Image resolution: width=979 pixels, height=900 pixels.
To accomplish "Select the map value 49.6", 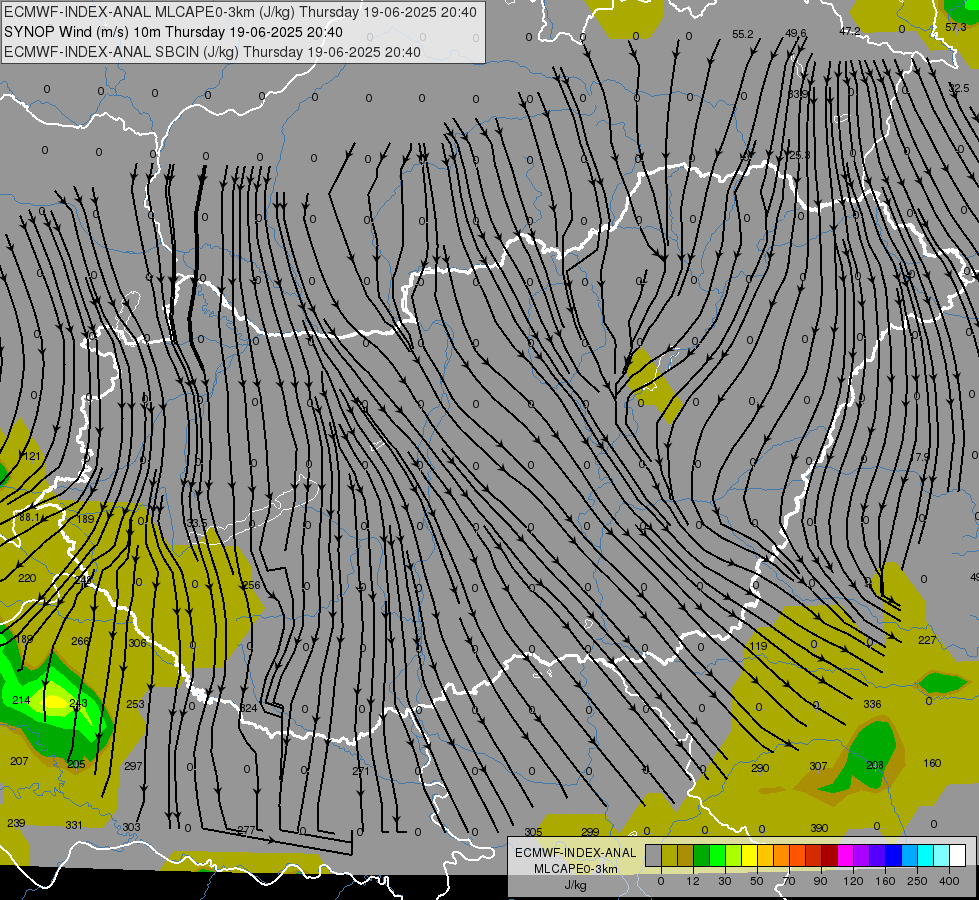I will point(796,33).
